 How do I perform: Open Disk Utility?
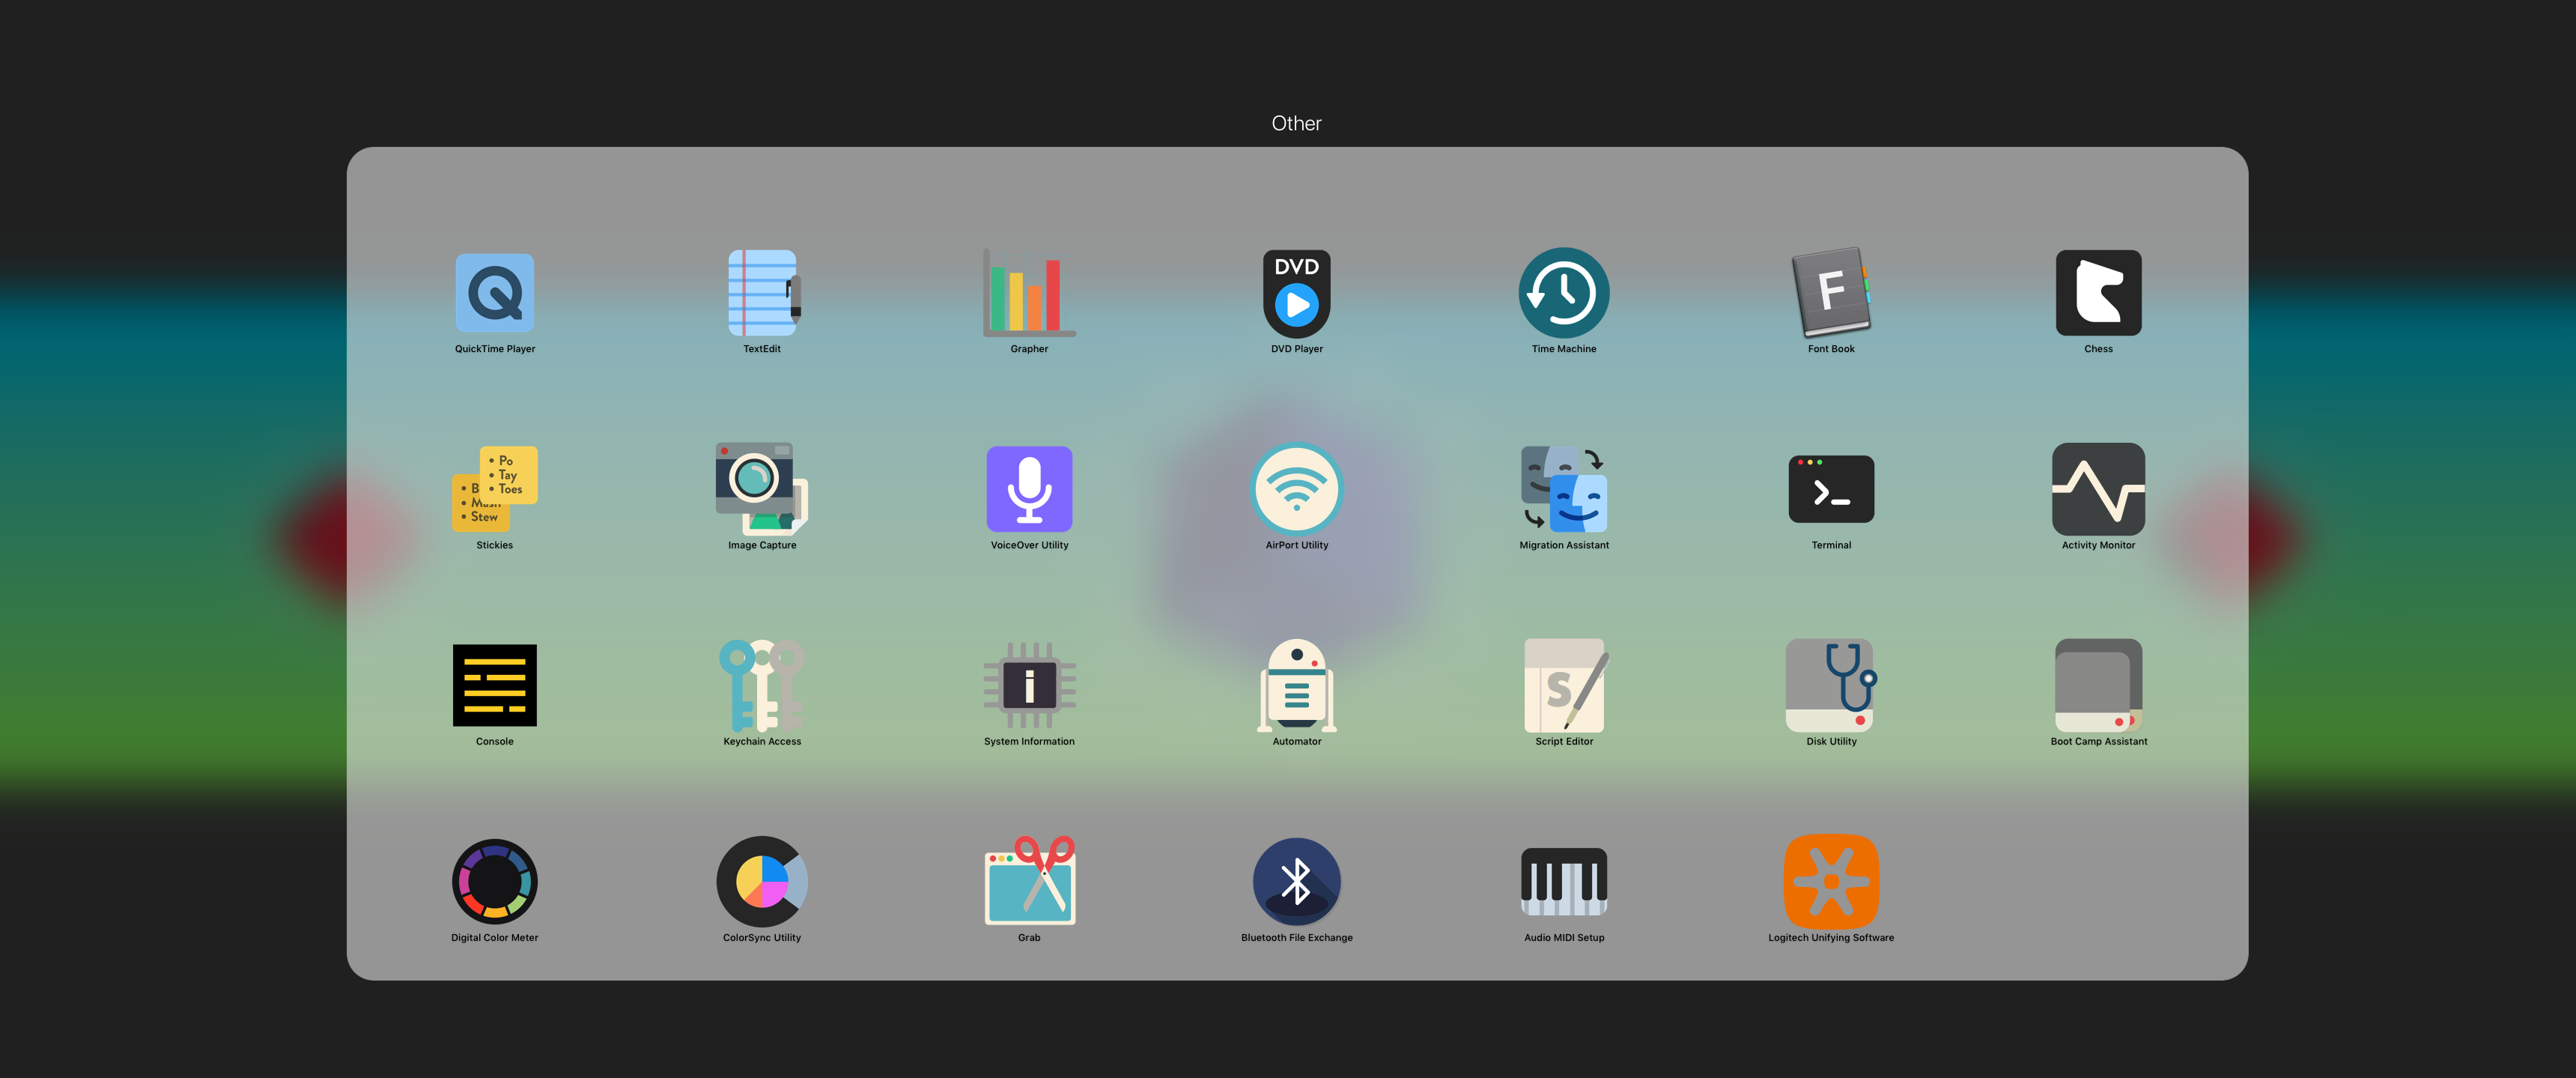1830,685
